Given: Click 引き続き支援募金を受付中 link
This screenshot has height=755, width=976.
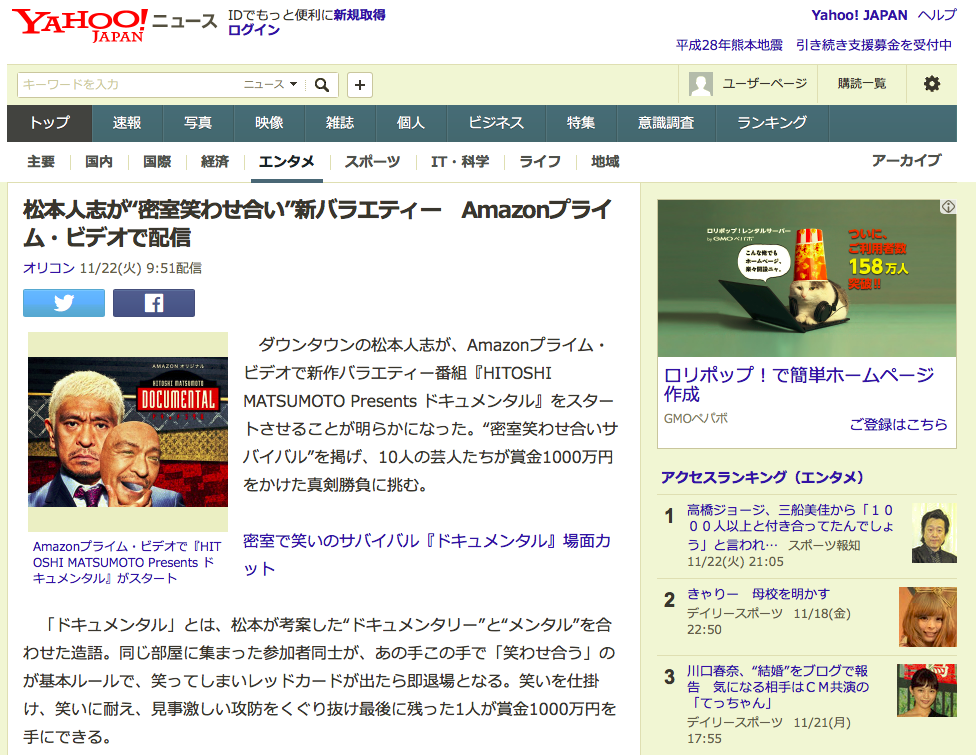Looking at the screenshot, I should 874,45.
